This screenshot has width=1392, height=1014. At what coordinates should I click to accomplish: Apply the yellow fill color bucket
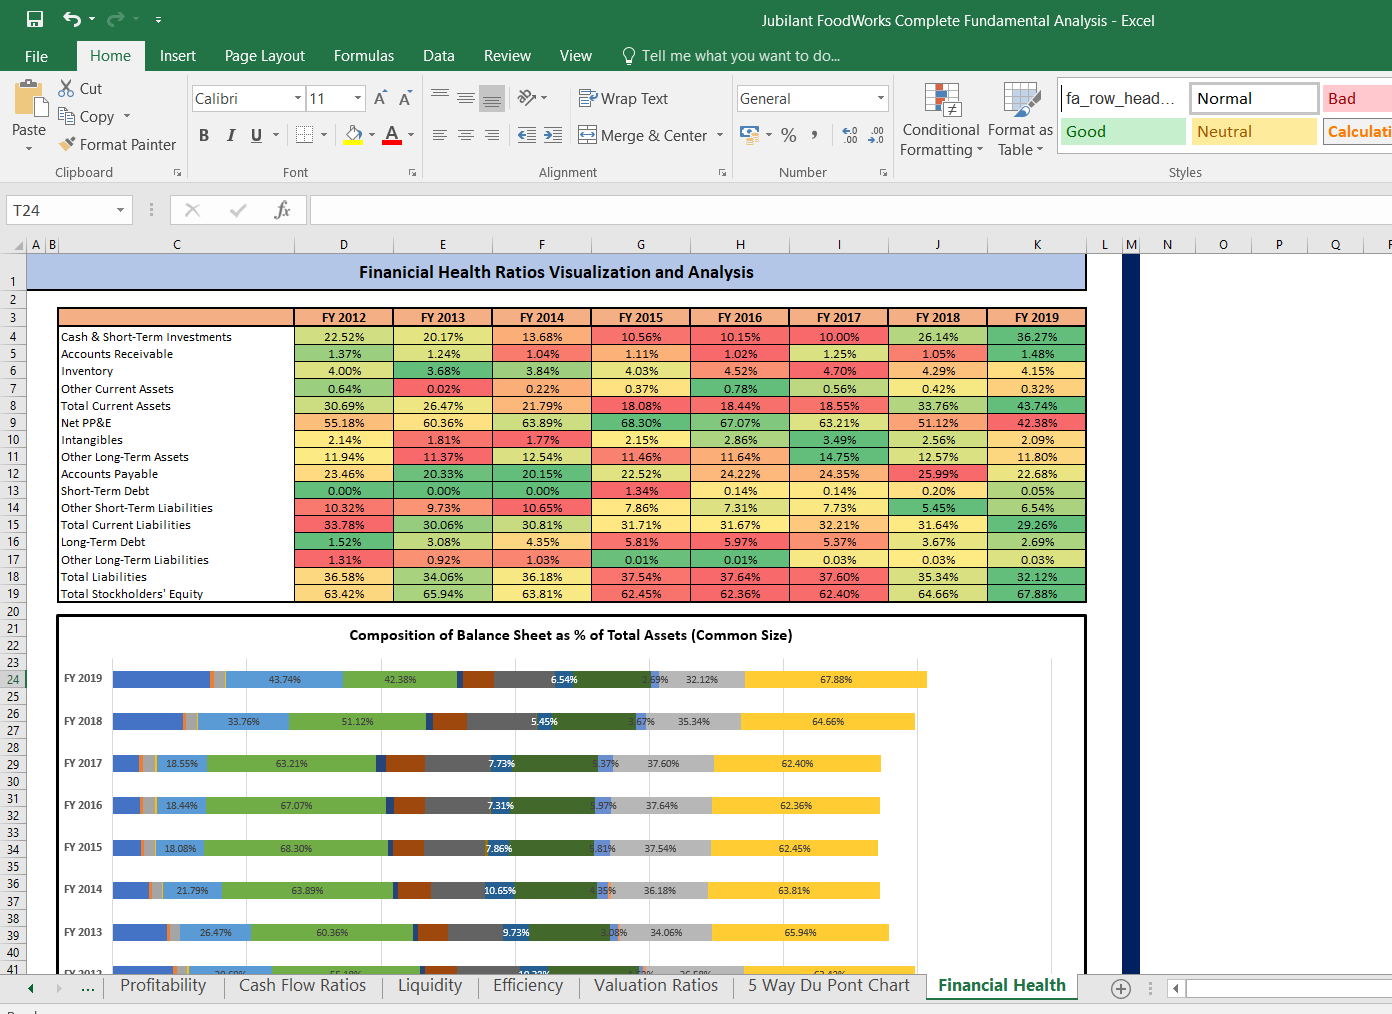click(354, 134)
